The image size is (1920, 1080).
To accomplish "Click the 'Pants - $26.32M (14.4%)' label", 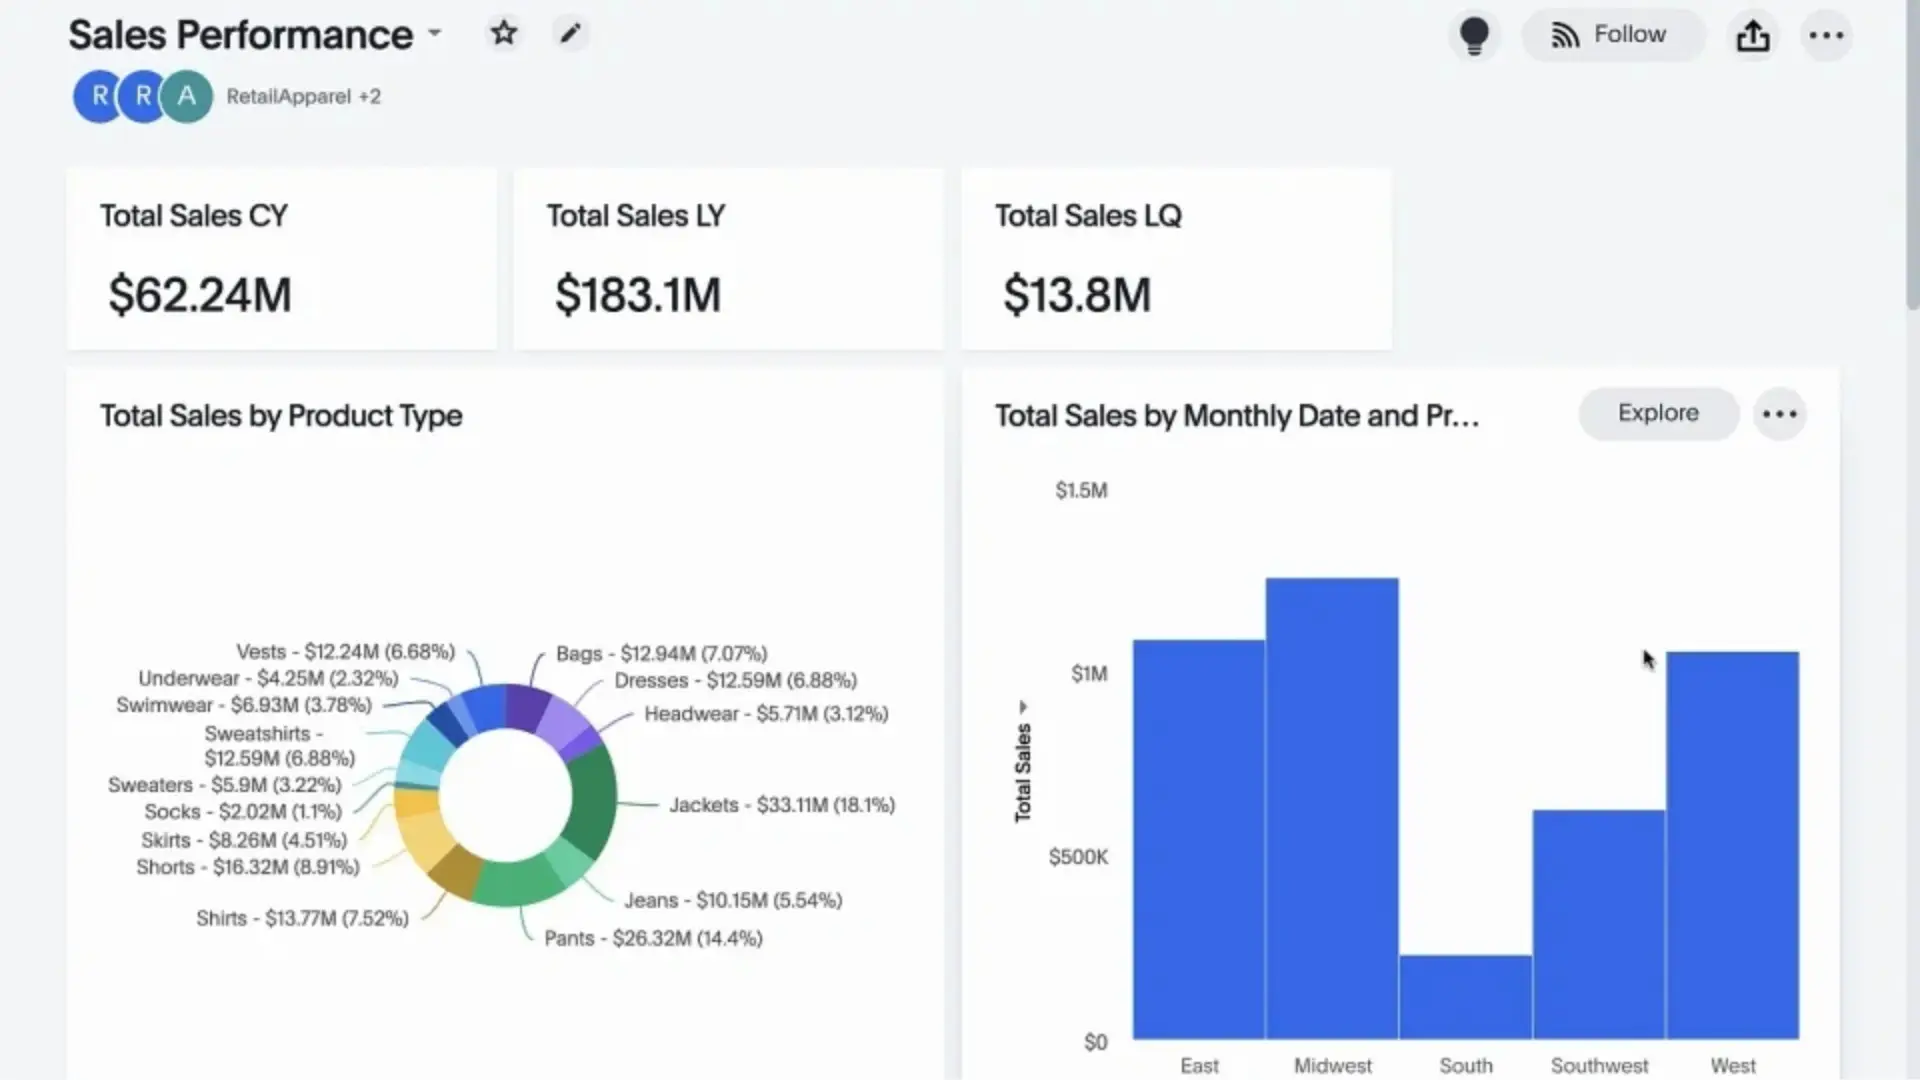I will (x=653, y=938).
